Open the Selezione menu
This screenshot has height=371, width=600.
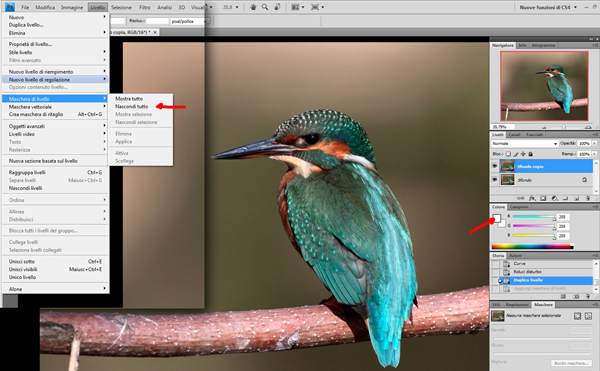[x=121, y=7]
